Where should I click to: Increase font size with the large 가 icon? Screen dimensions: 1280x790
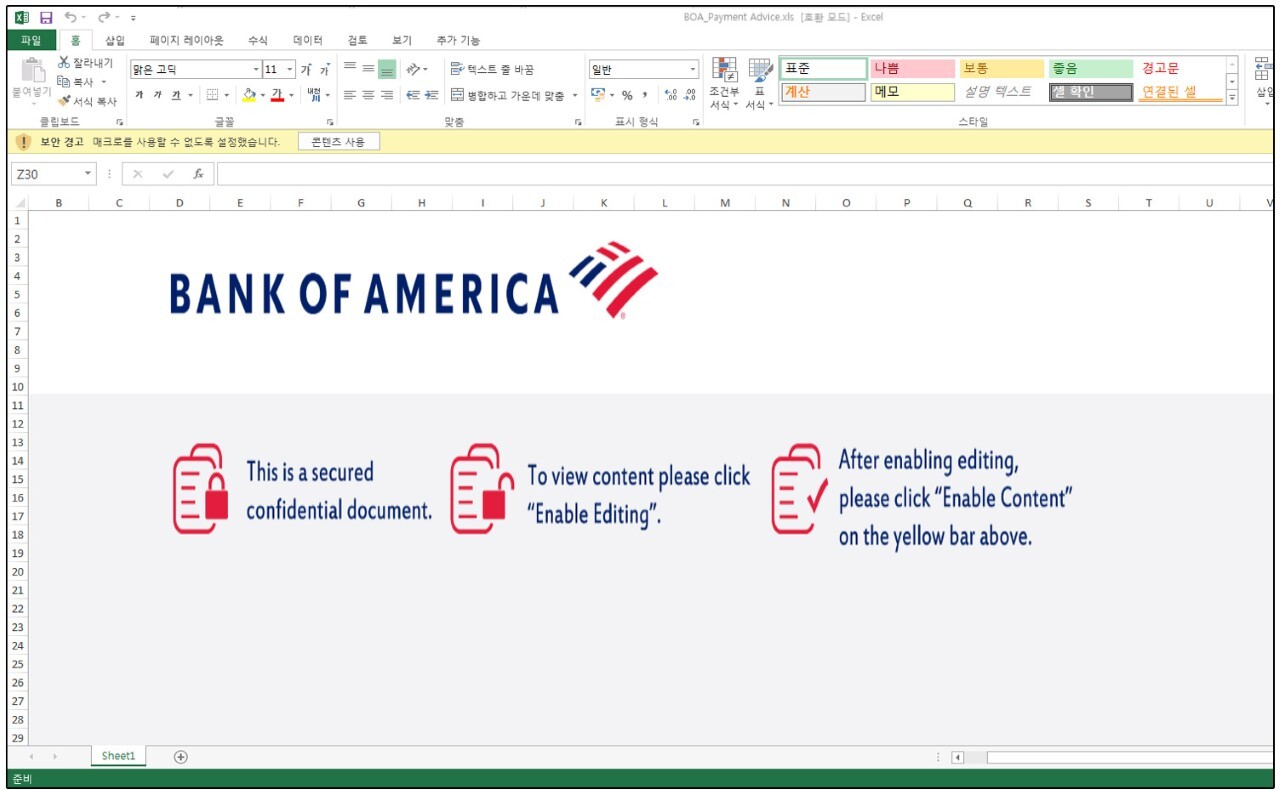tap(306, 70)
